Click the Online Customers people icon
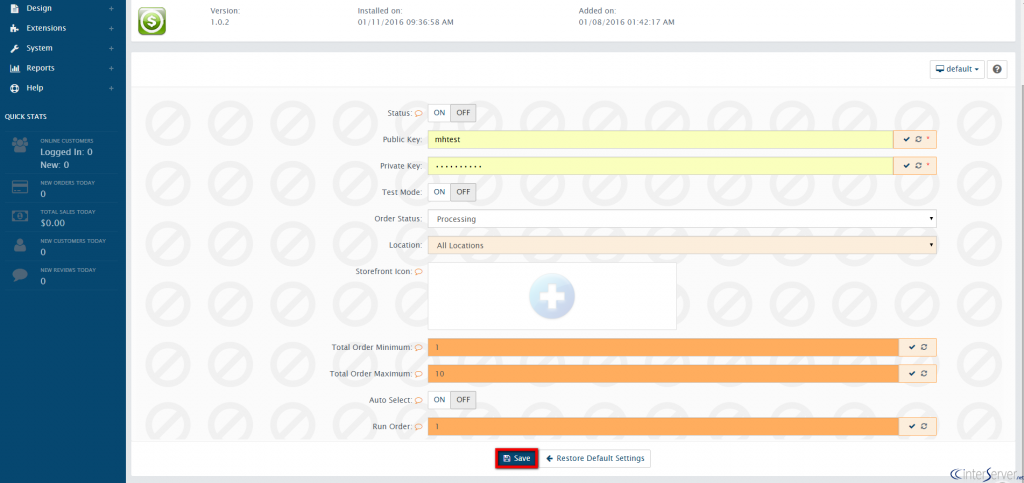The height and width of the screenshot is (483, 1024). 20,145
